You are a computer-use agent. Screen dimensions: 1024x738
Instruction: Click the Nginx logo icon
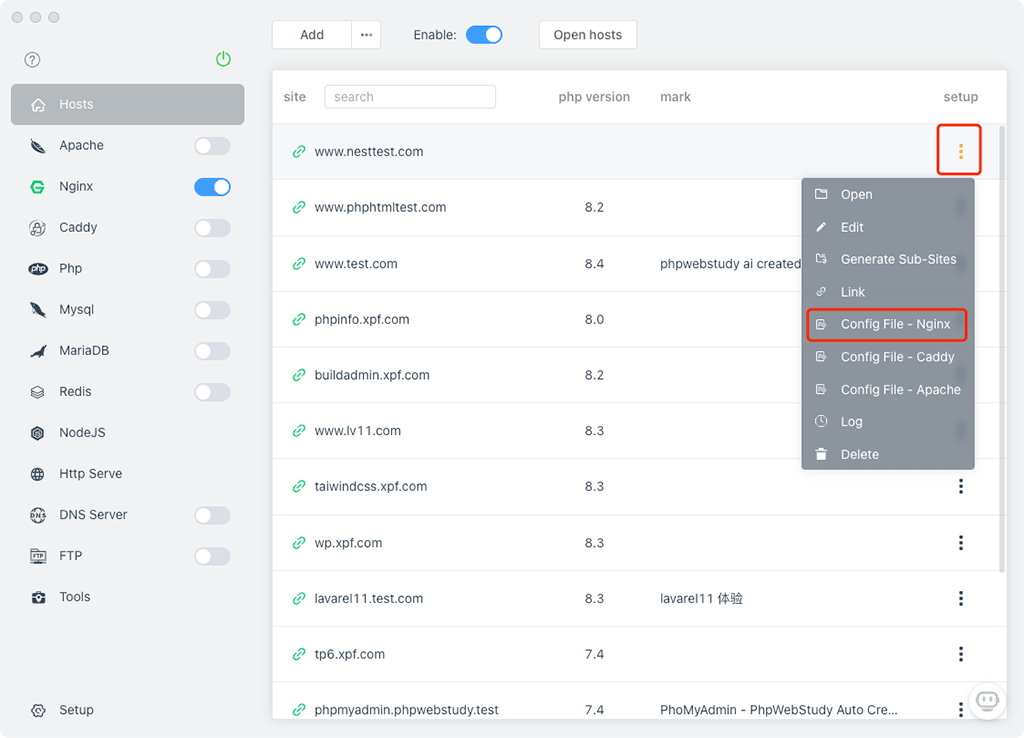[x=38, y=187]
